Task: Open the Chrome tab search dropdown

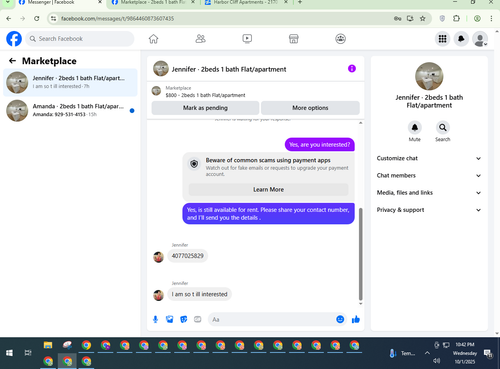Action: click(8, 2)
